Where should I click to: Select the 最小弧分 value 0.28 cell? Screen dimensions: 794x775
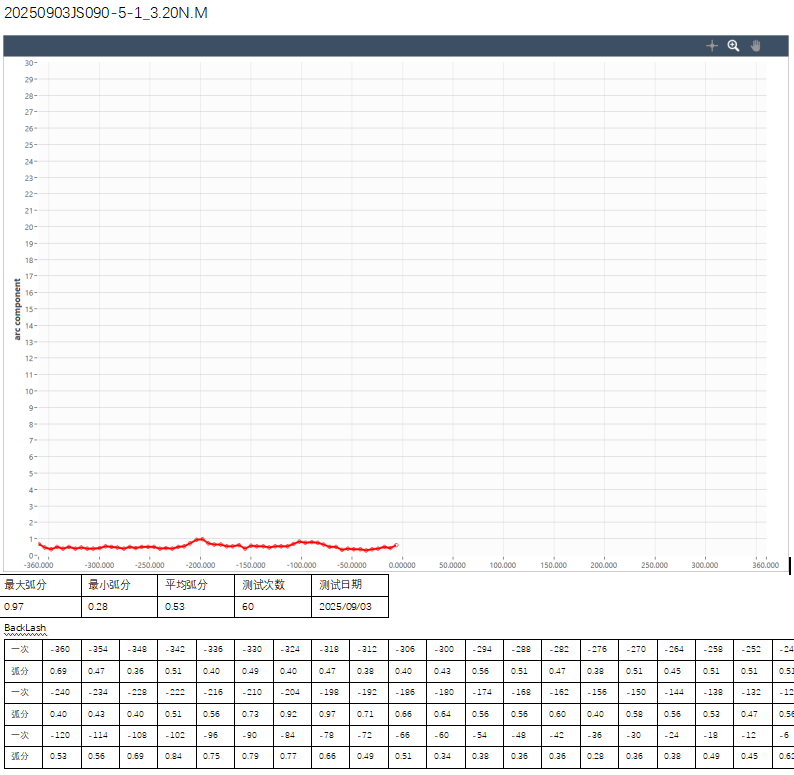click(120, 606)
